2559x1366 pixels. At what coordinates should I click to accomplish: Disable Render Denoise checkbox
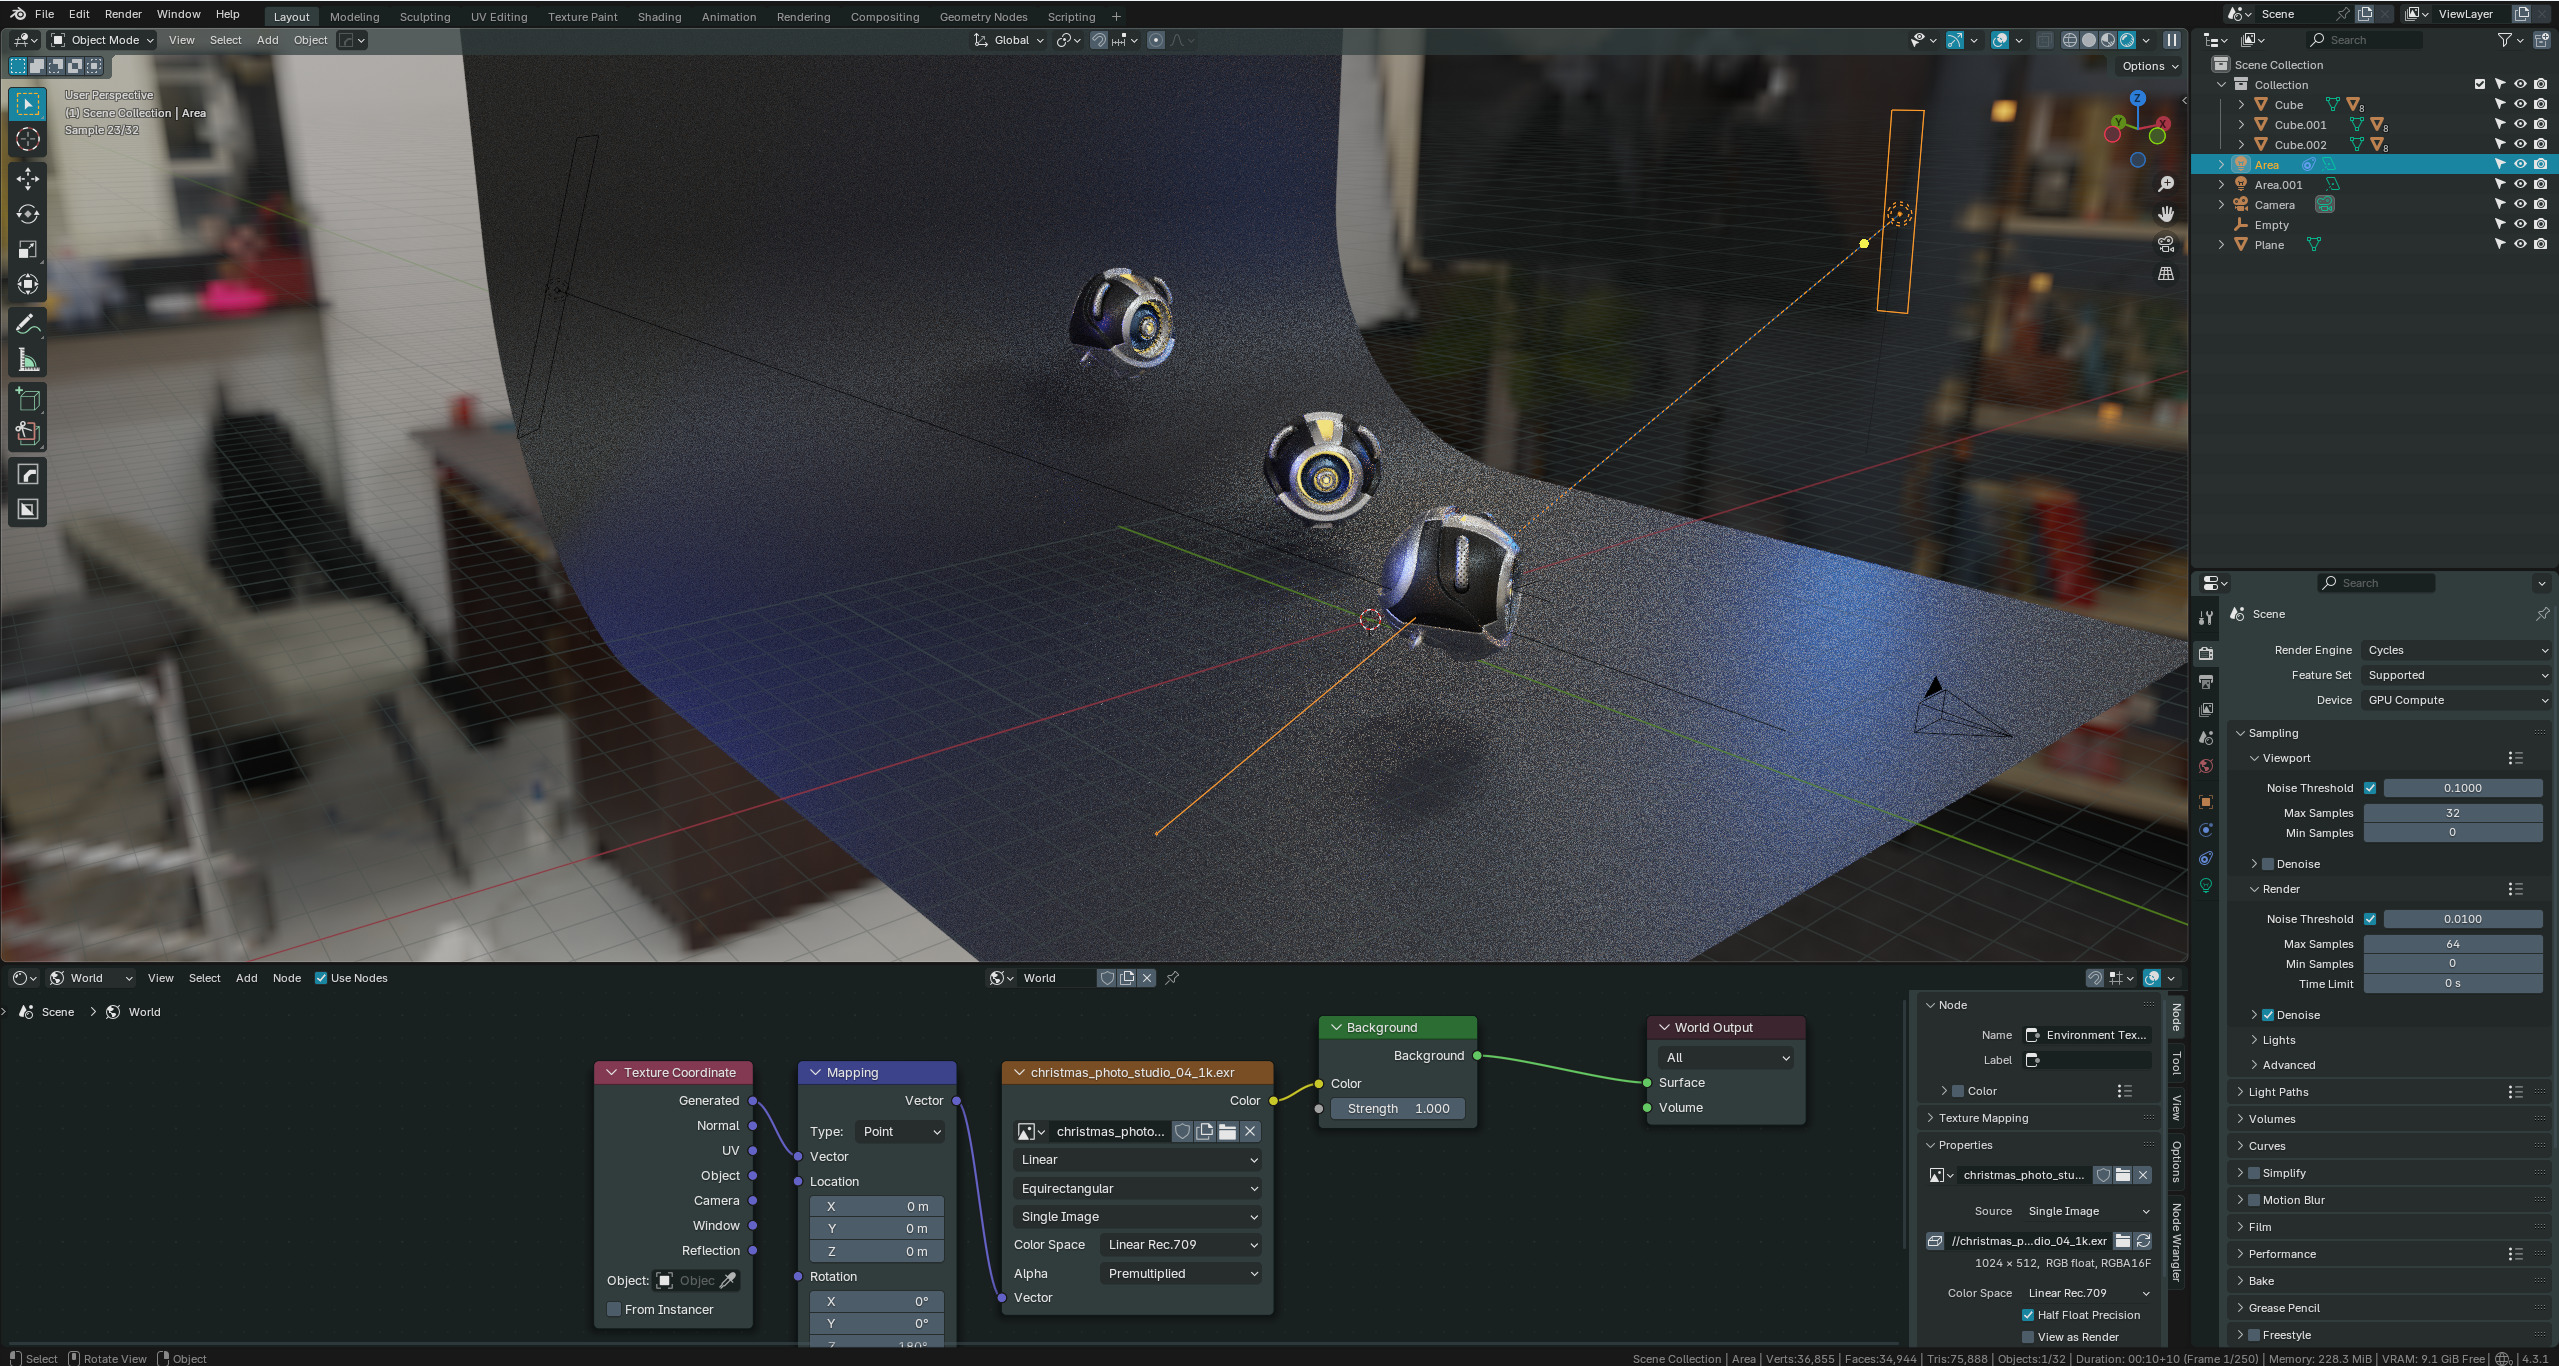click(x=2268, y=1015)
